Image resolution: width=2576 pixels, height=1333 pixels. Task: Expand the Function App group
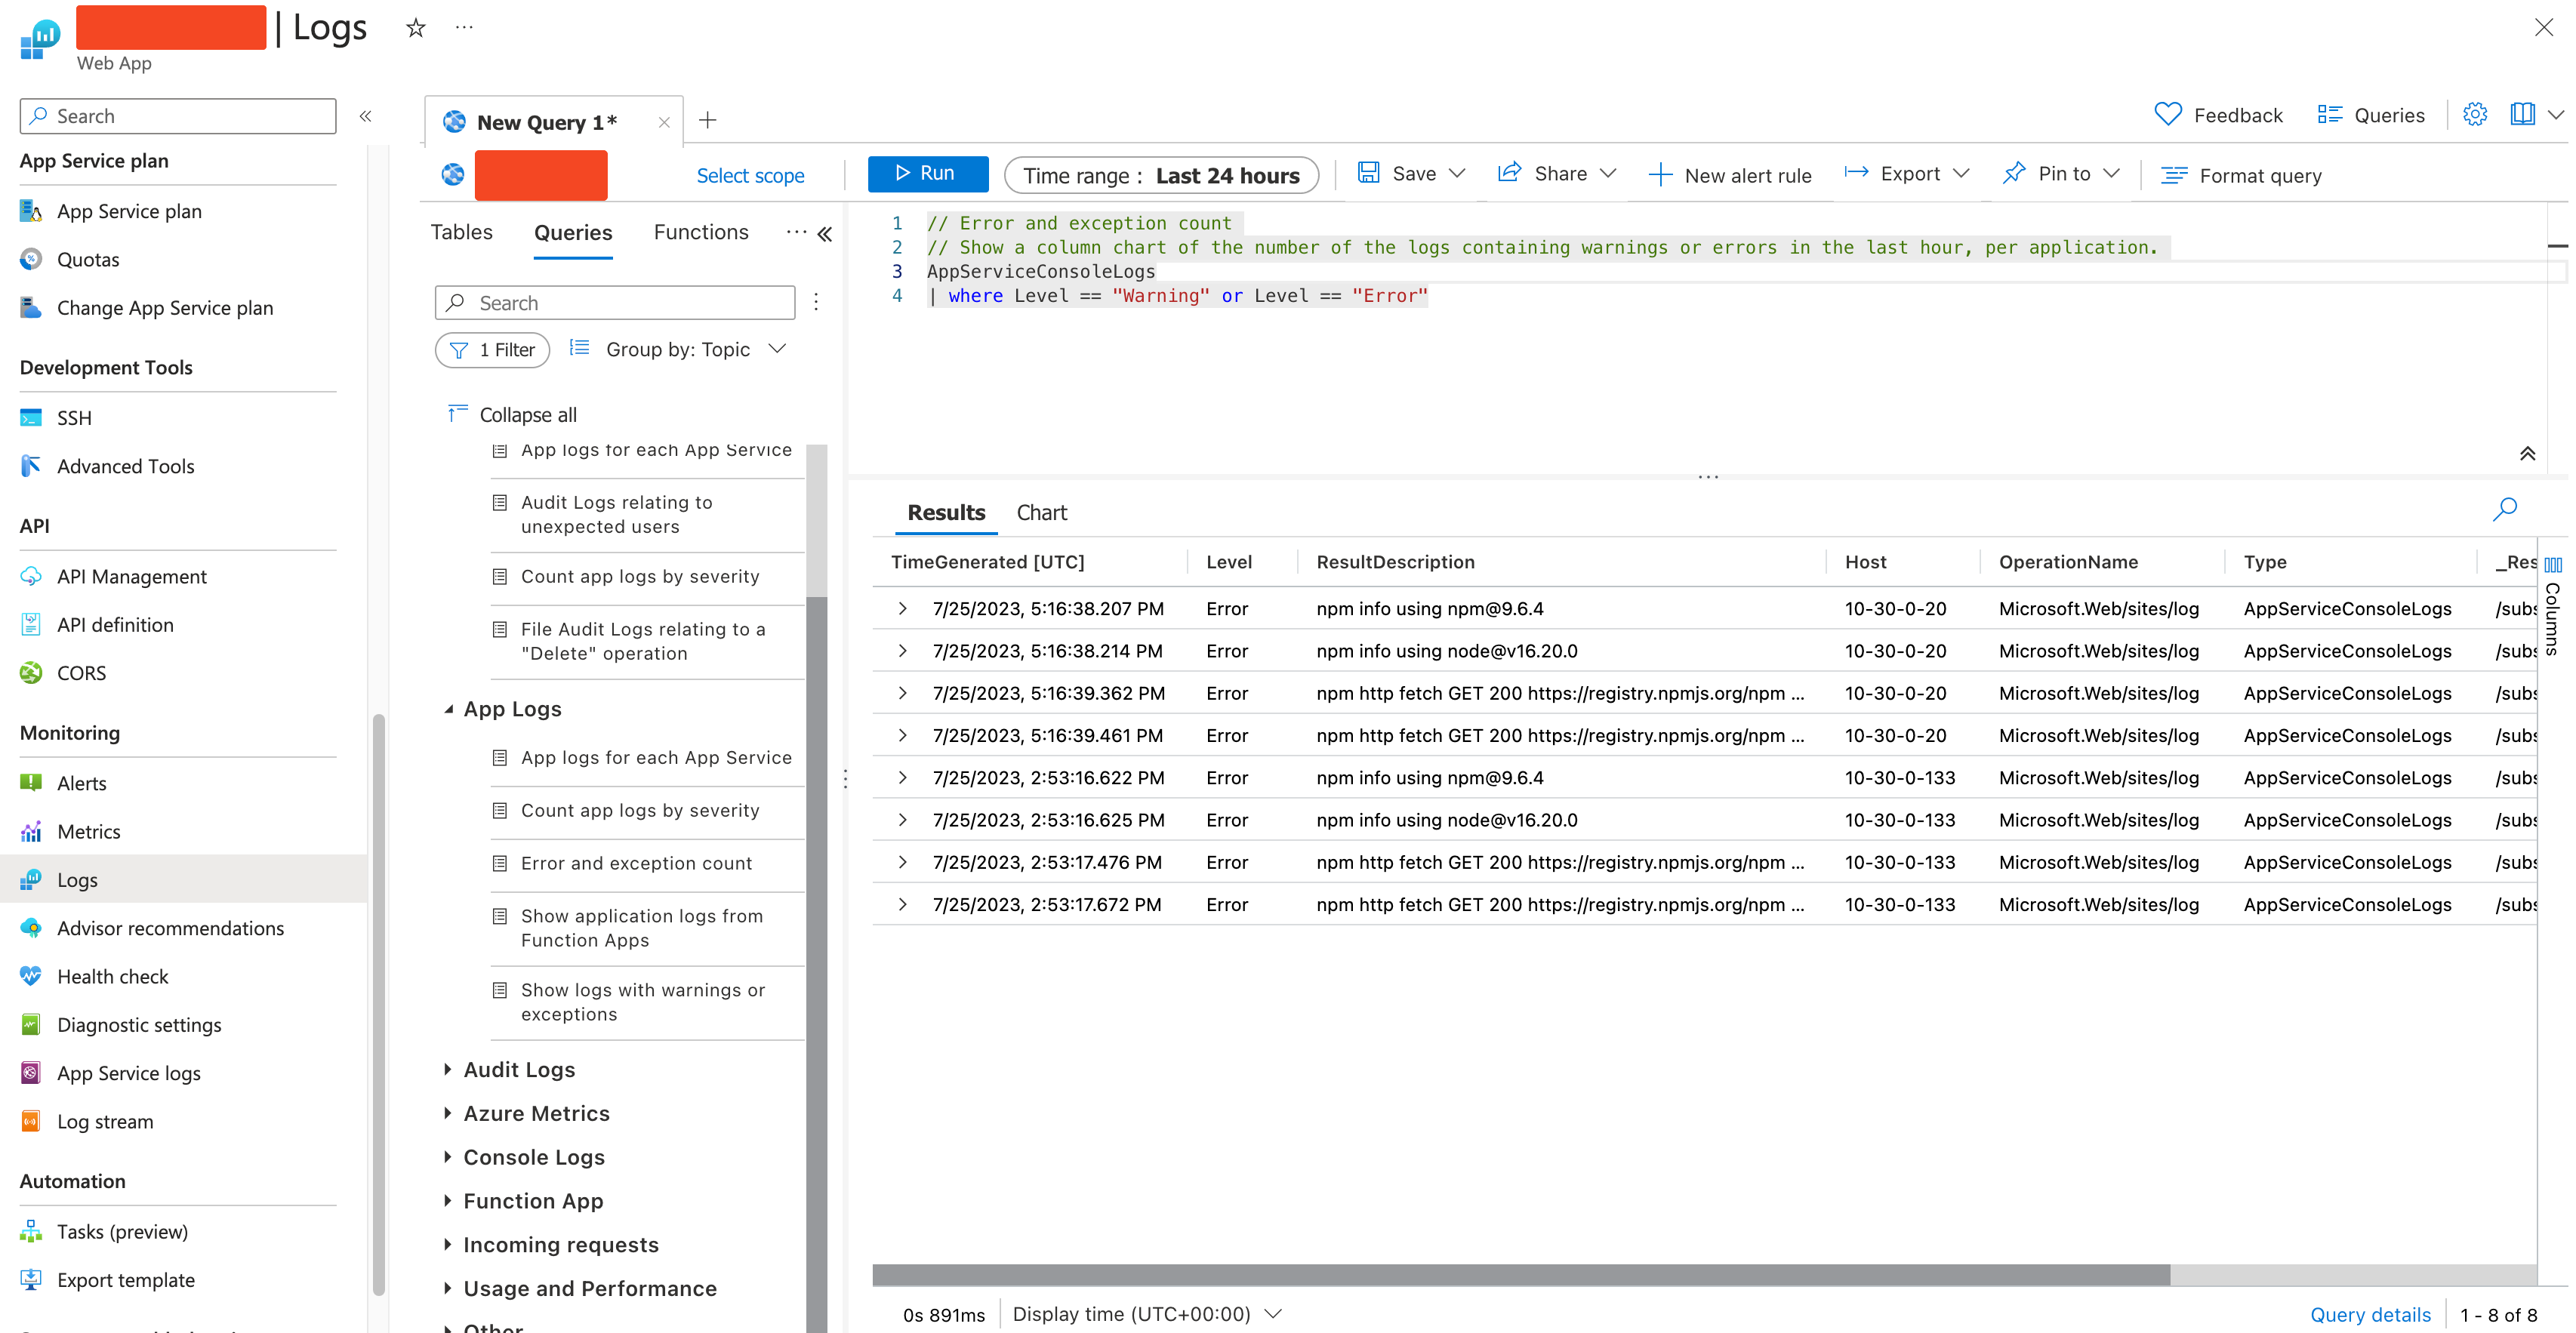[448, 1200]
